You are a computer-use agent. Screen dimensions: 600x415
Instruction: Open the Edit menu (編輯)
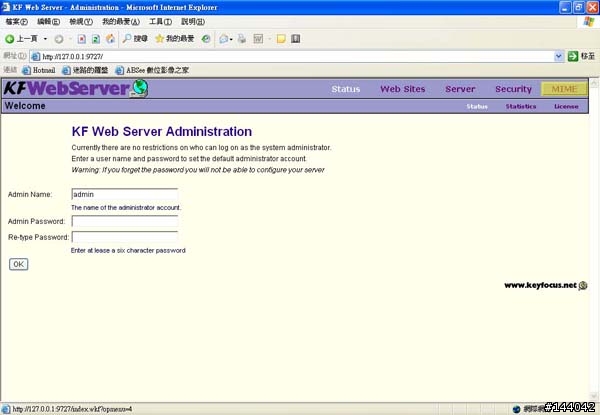pos(49,22)
